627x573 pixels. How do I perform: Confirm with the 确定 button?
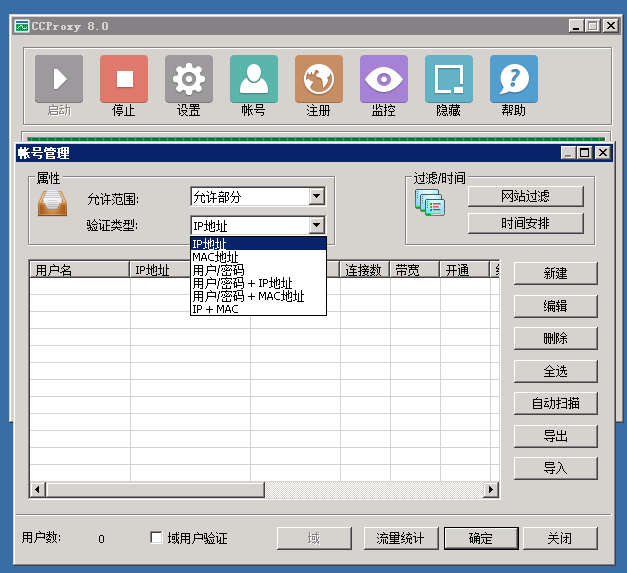(481, 538)
